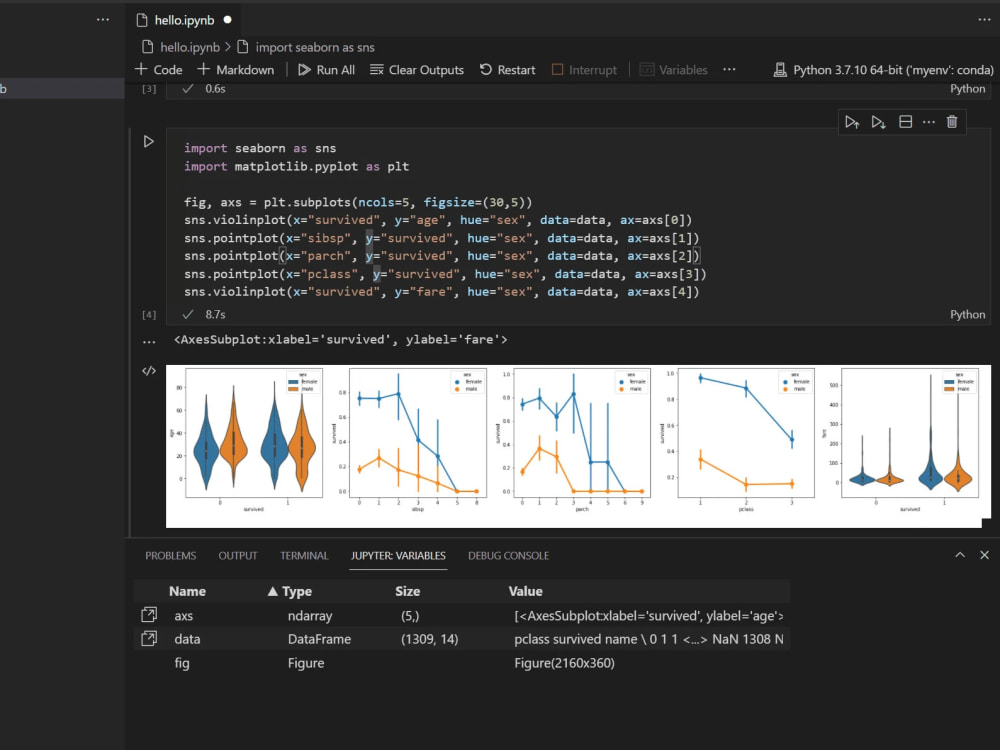1000x750 pixels.
Task: Place cursor in plt.subplots code line
Action: pyautogui.click(x=358, y=202)
